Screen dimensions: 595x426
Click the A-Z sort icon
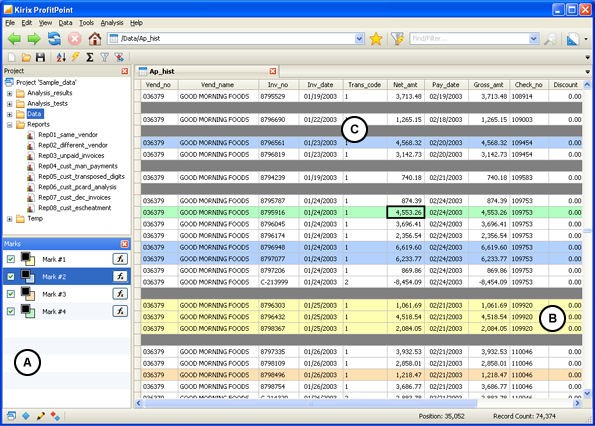tap(61, 57)
